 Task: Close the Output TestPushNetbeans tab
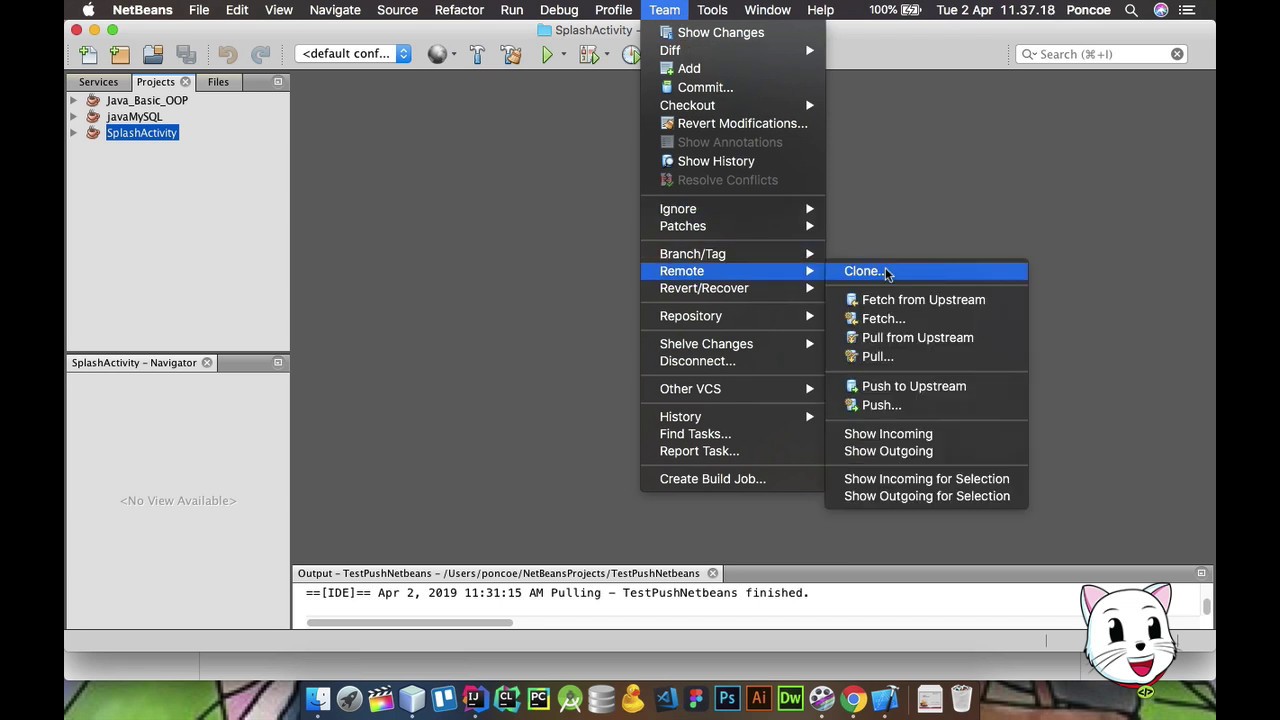click(x=712, y=573)
